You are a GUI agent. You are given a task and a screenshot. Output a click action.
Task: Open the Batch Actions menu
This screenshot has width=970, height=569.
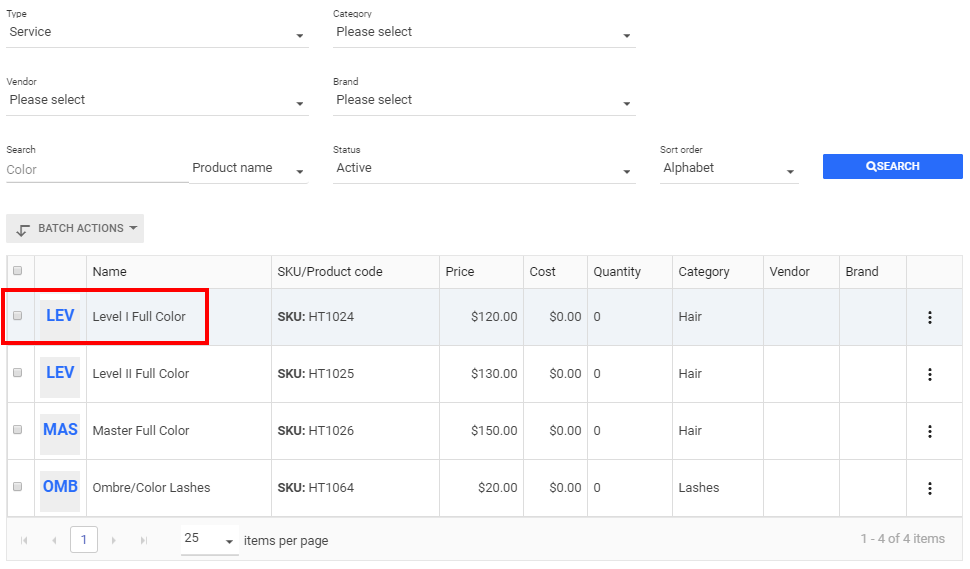pos(75,229)
